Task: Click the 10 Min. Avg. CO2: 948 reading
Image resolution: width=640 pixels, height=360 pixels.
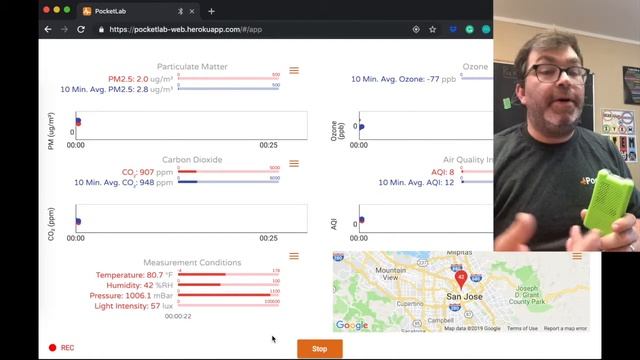Action: [123, 182]
